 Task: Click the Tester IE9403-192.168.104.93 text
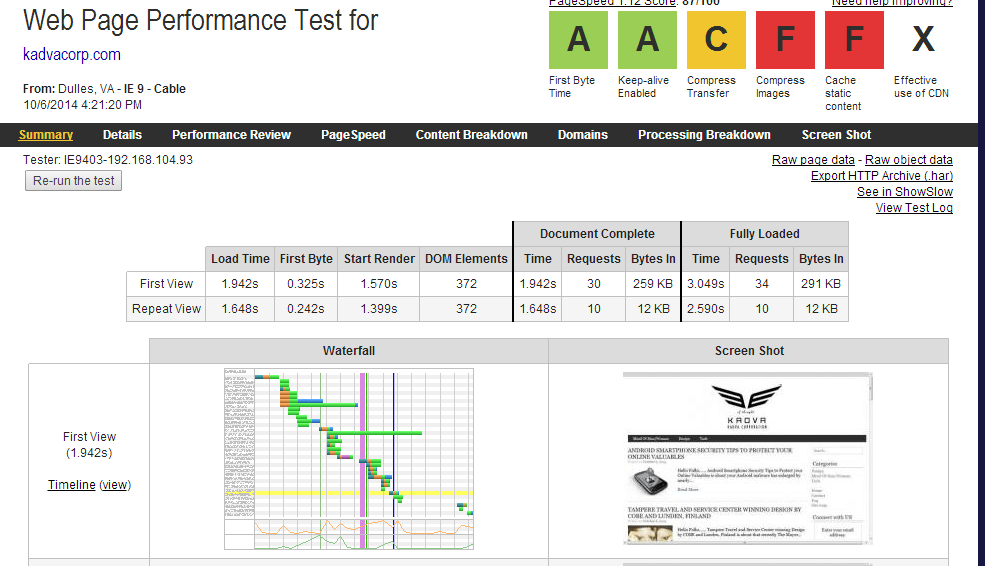click(x=108, y=160)
